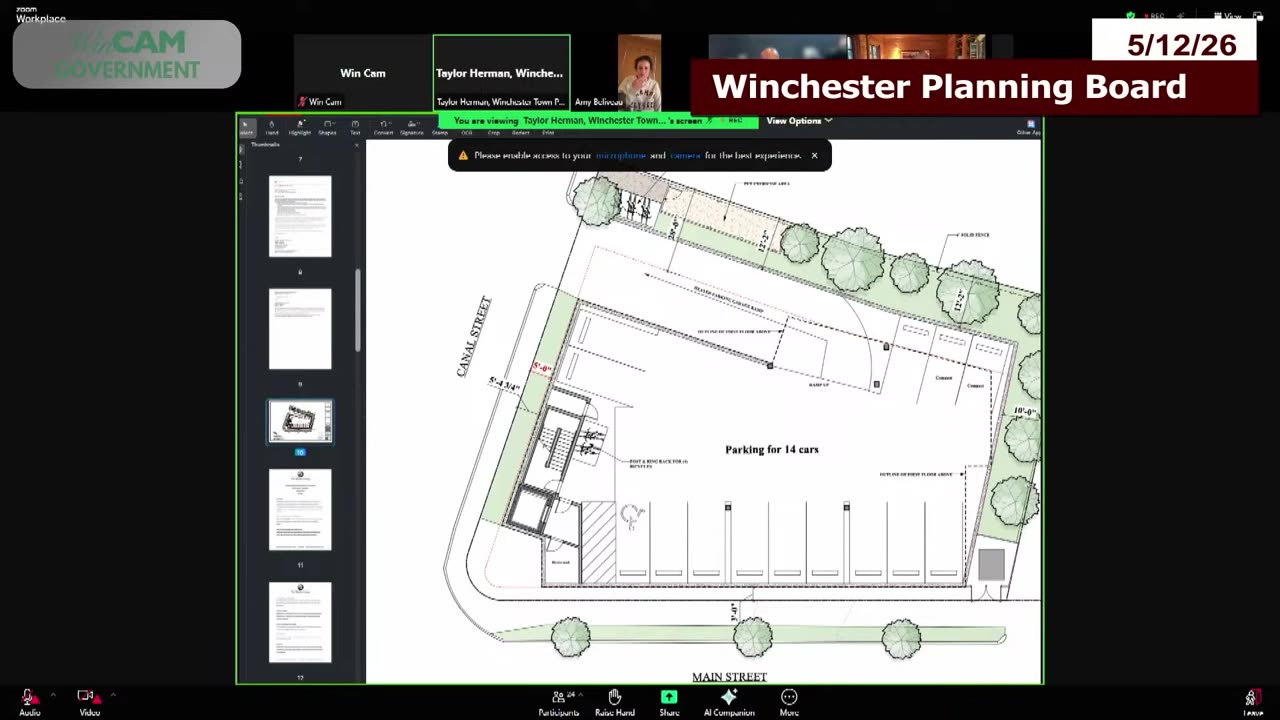Close the Thumbnails panel

[x=357, y=145]
